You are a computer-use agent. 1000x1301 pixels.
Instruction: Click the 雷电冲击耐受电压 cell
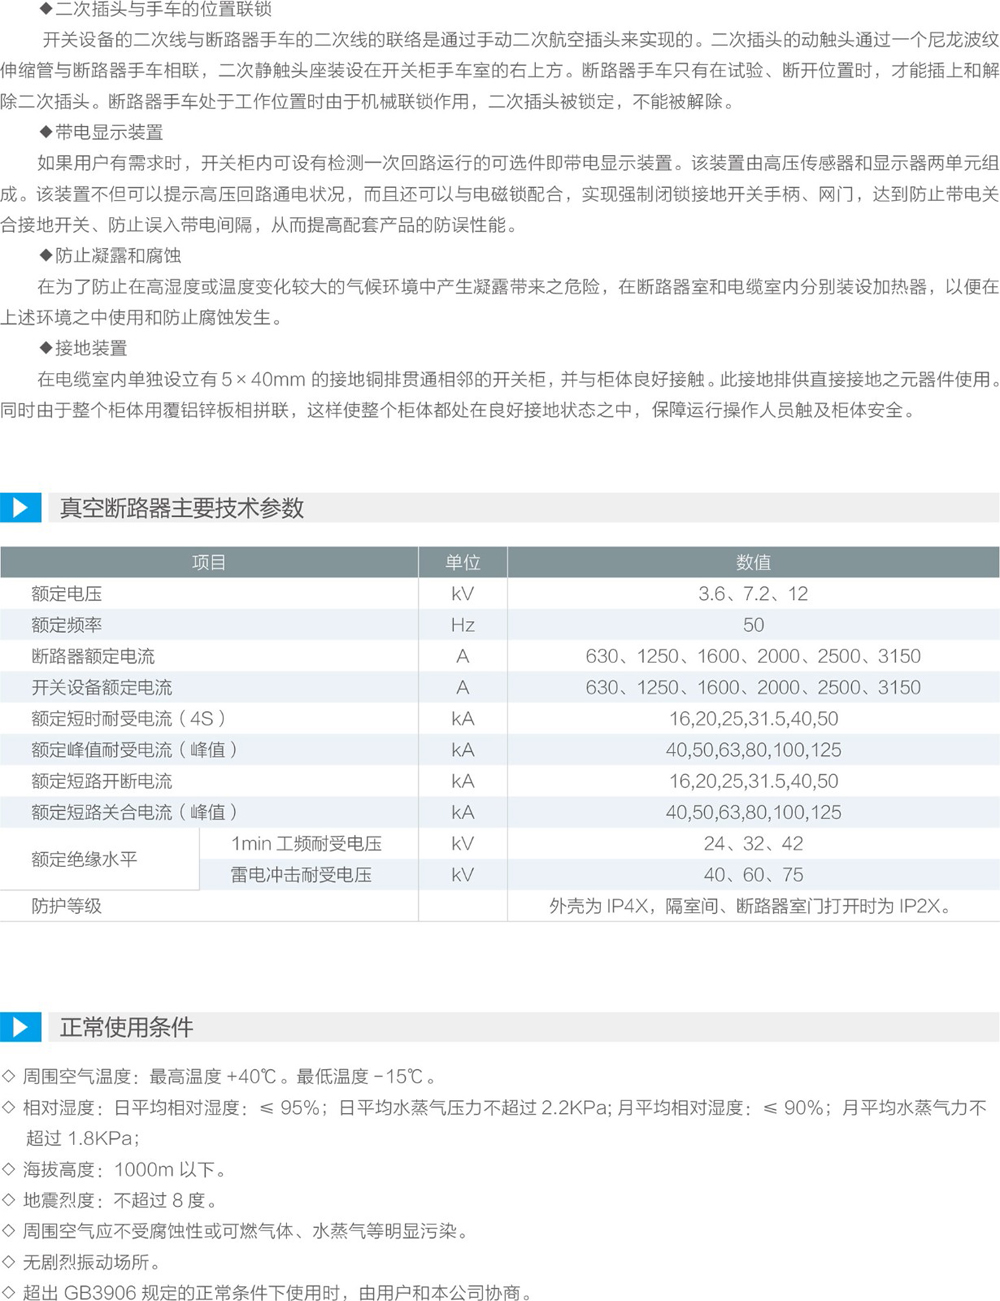(301, 875)
